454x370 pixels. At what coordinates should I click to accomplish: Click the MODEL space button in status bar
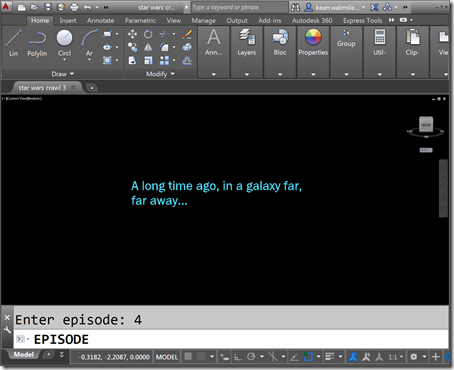pos(167,357)
